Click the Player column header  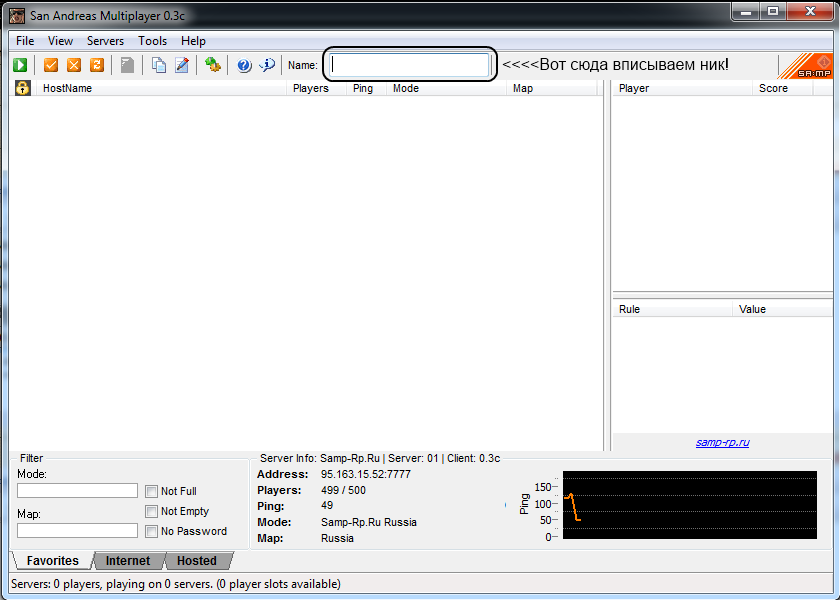point(682,88)
